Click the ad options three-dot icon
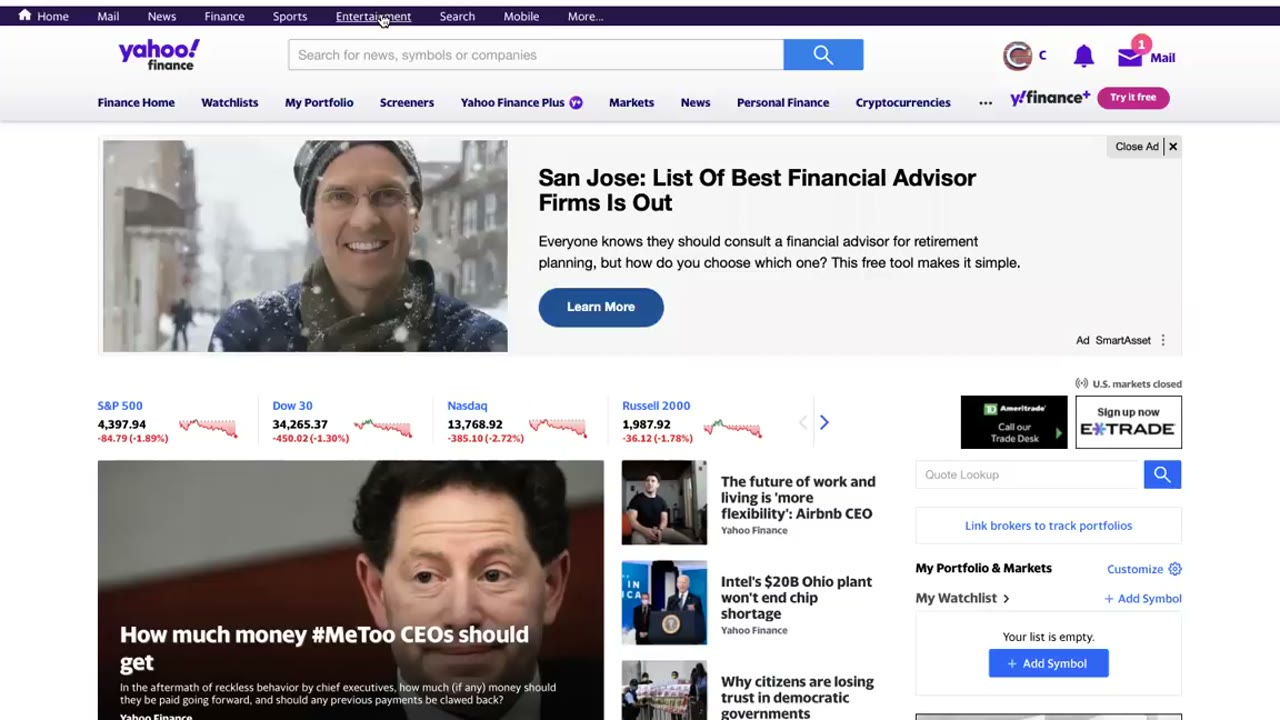The height and width of the screenshot is (720, 1280). (x=1163, y=340)
